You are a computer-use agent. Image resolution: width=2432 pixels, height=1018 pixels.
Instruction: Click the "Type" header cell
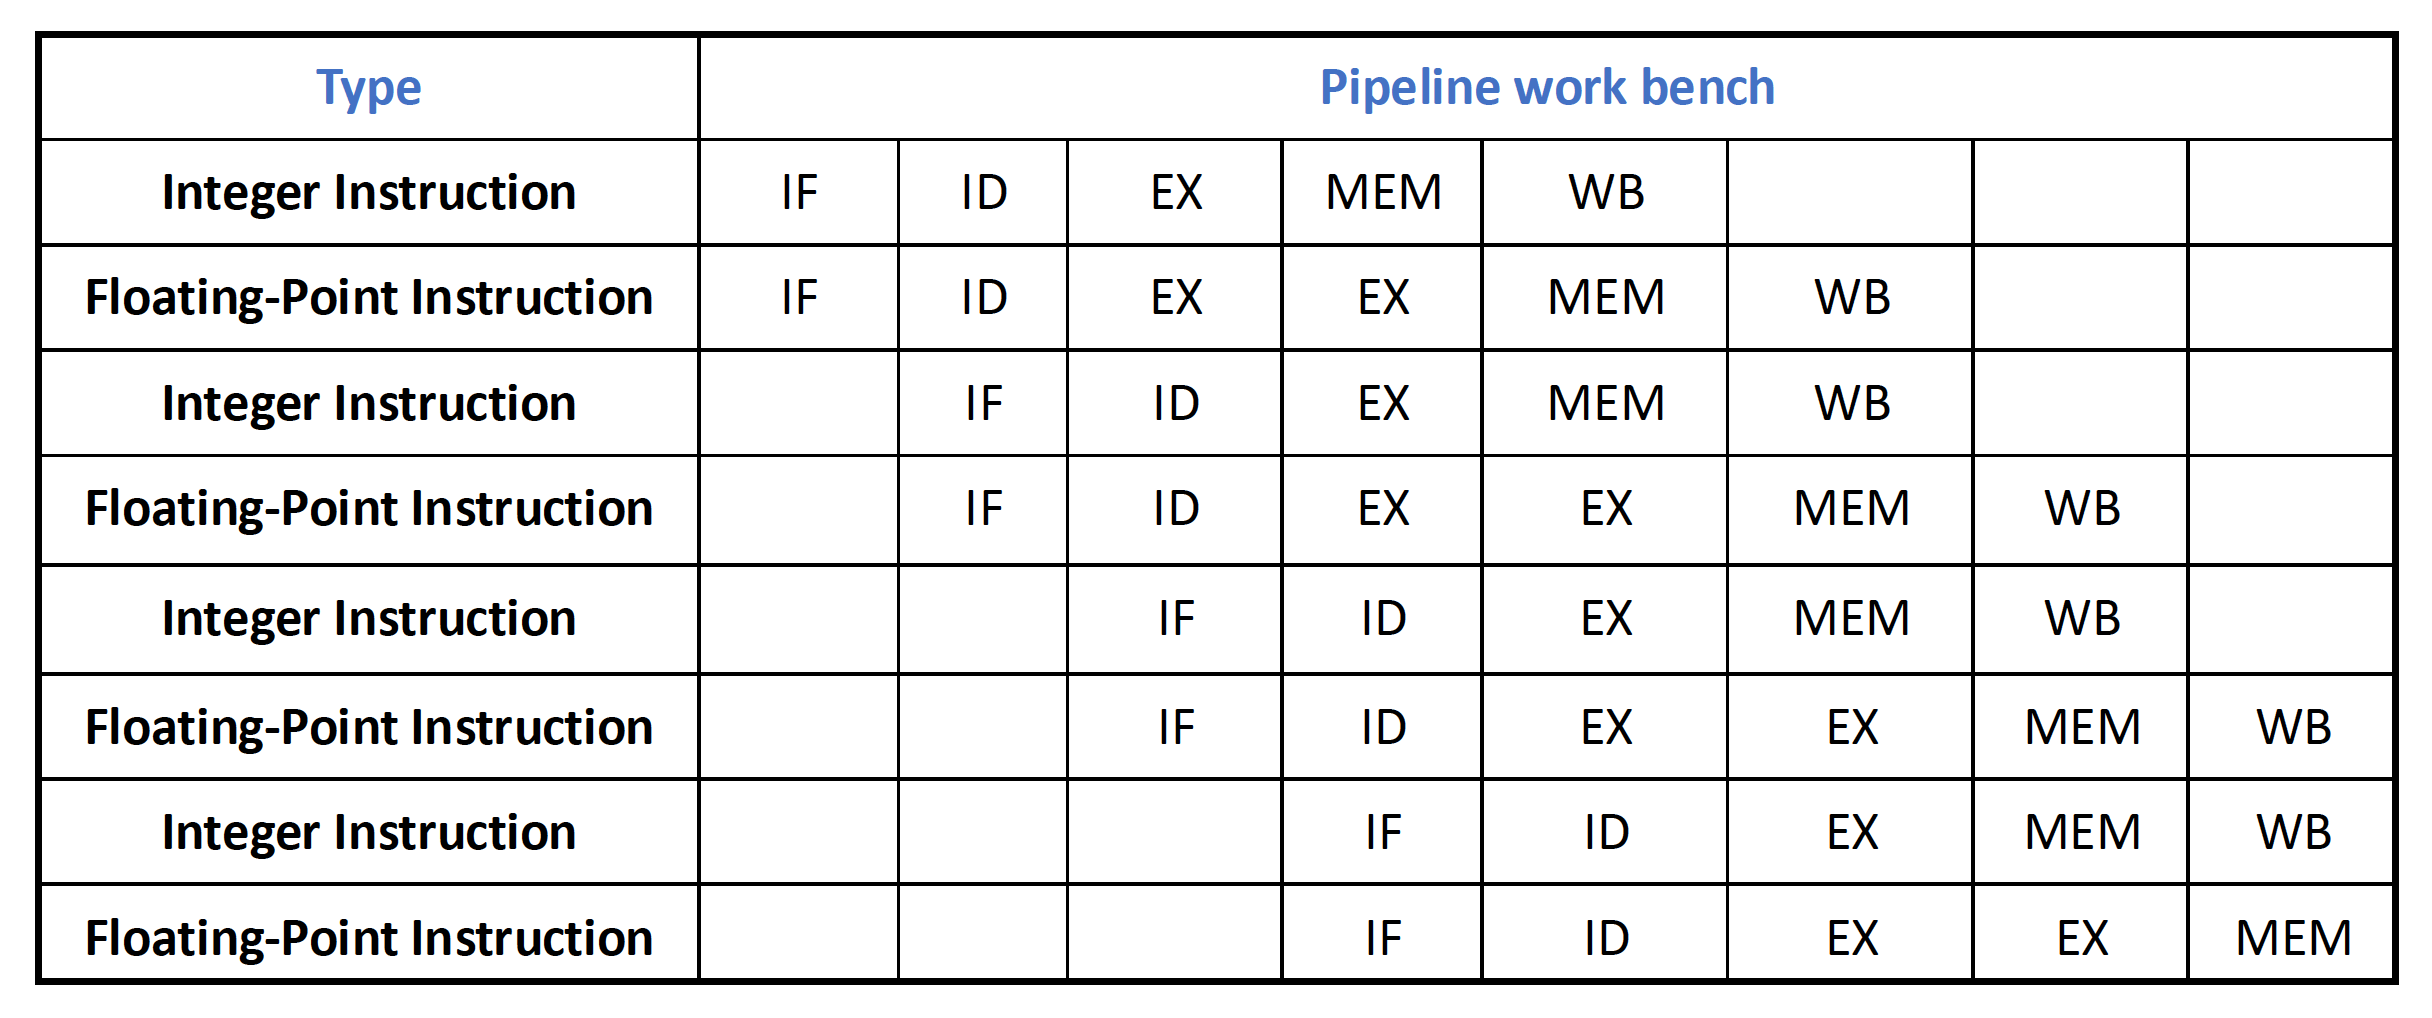(x=368, y=88)
